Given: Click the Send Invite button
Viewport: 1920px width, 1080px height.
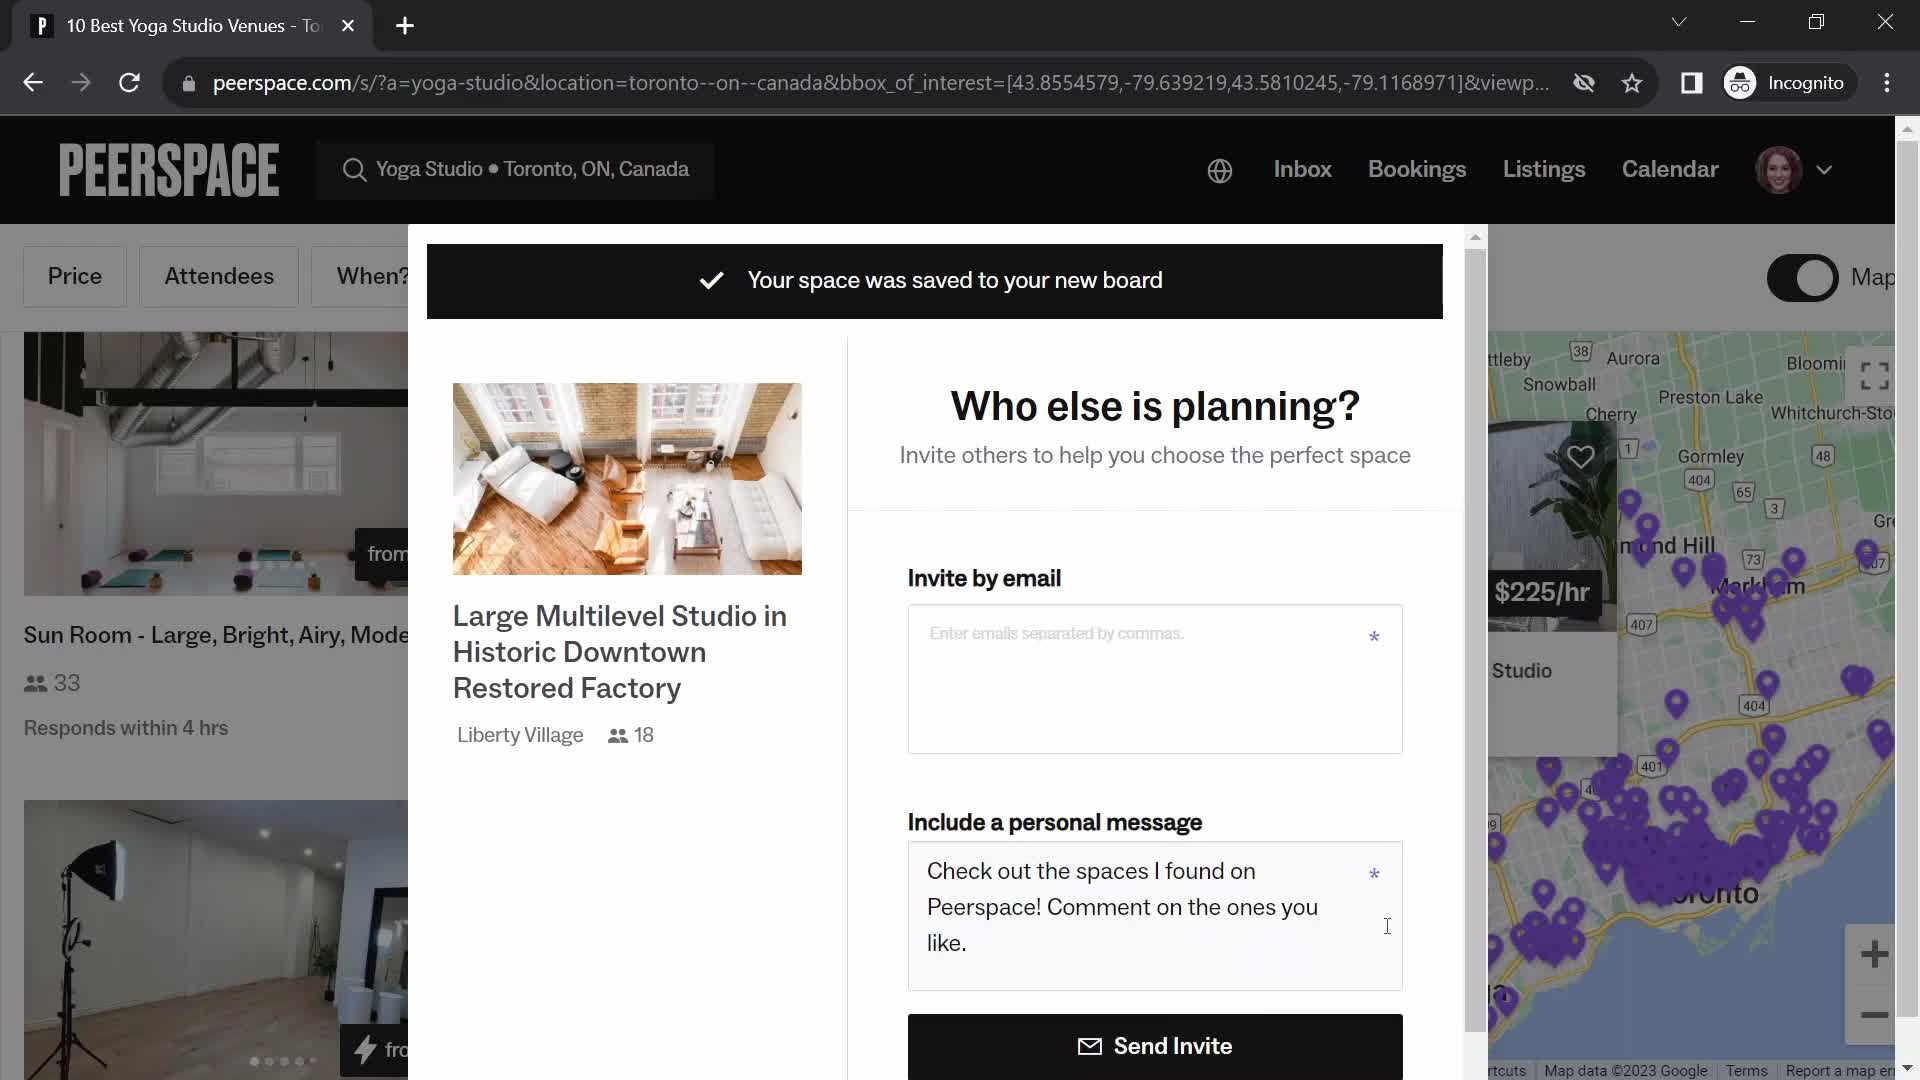Looking at the screenshot, I should (1154, 1046).
